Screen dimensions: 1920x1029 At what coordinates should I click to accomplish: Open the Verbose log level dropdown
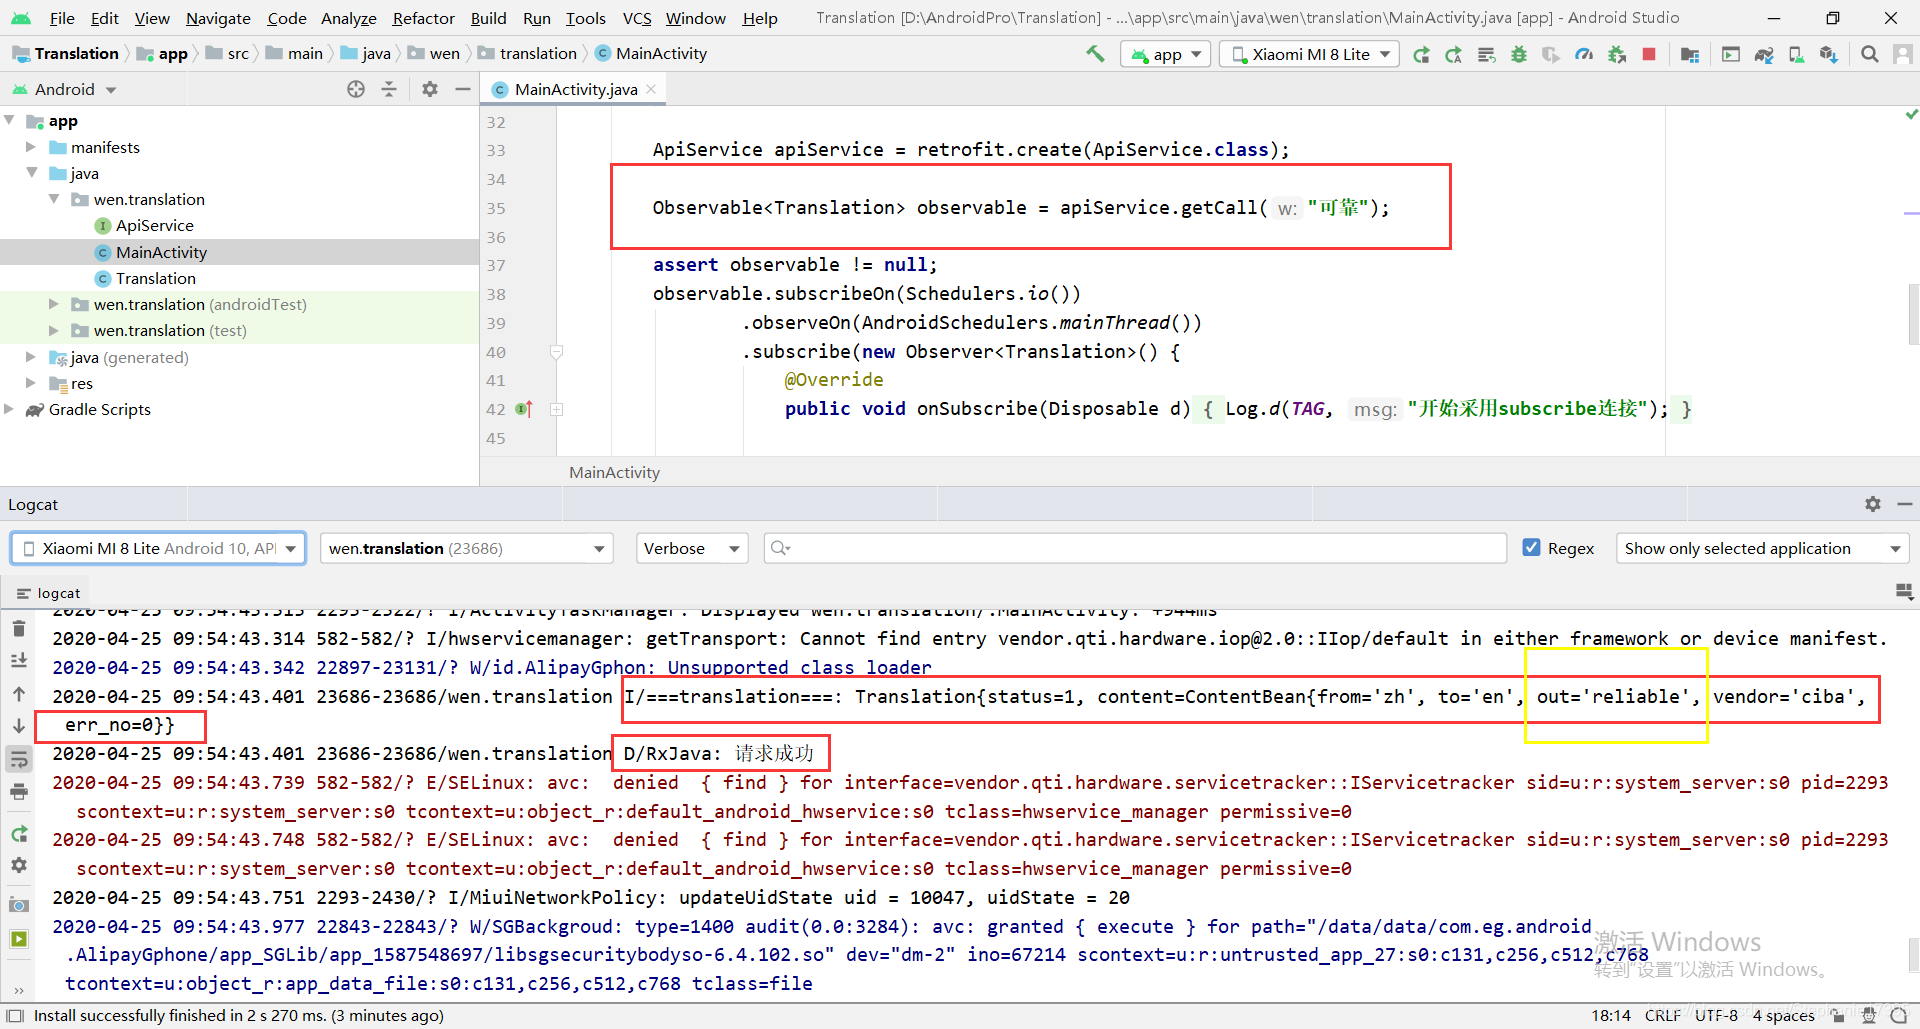(692, 548)
